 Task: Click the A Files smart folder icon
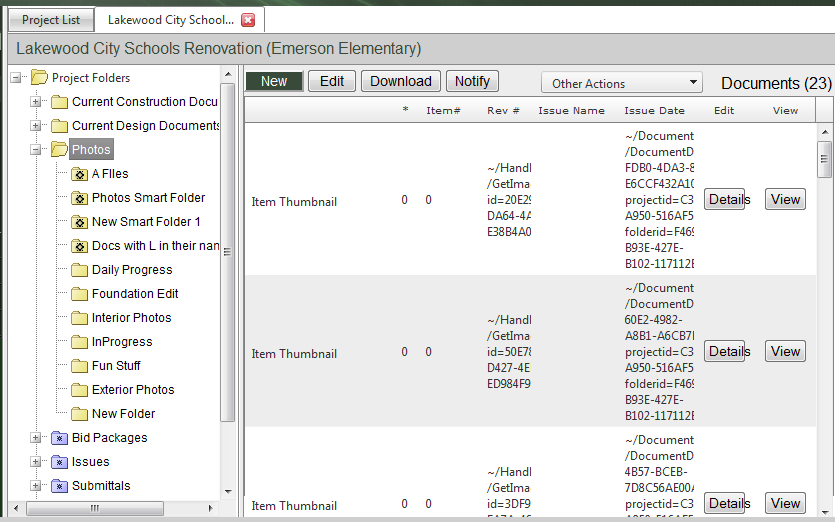[x=79, y=174]
